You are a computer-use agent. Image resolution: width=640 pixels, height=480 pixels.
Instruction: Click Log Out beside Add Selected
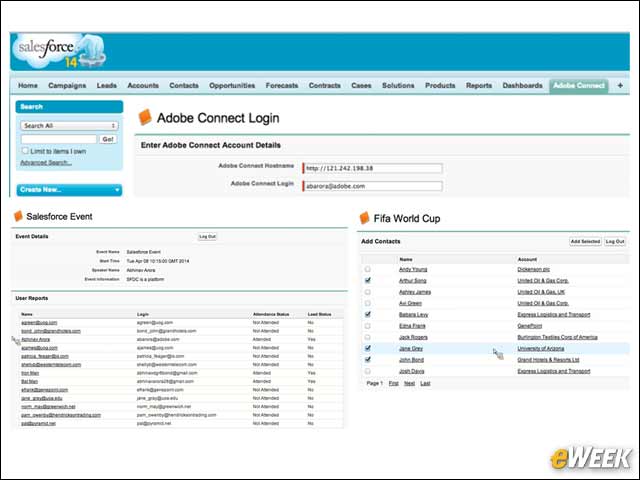[615, 242]
